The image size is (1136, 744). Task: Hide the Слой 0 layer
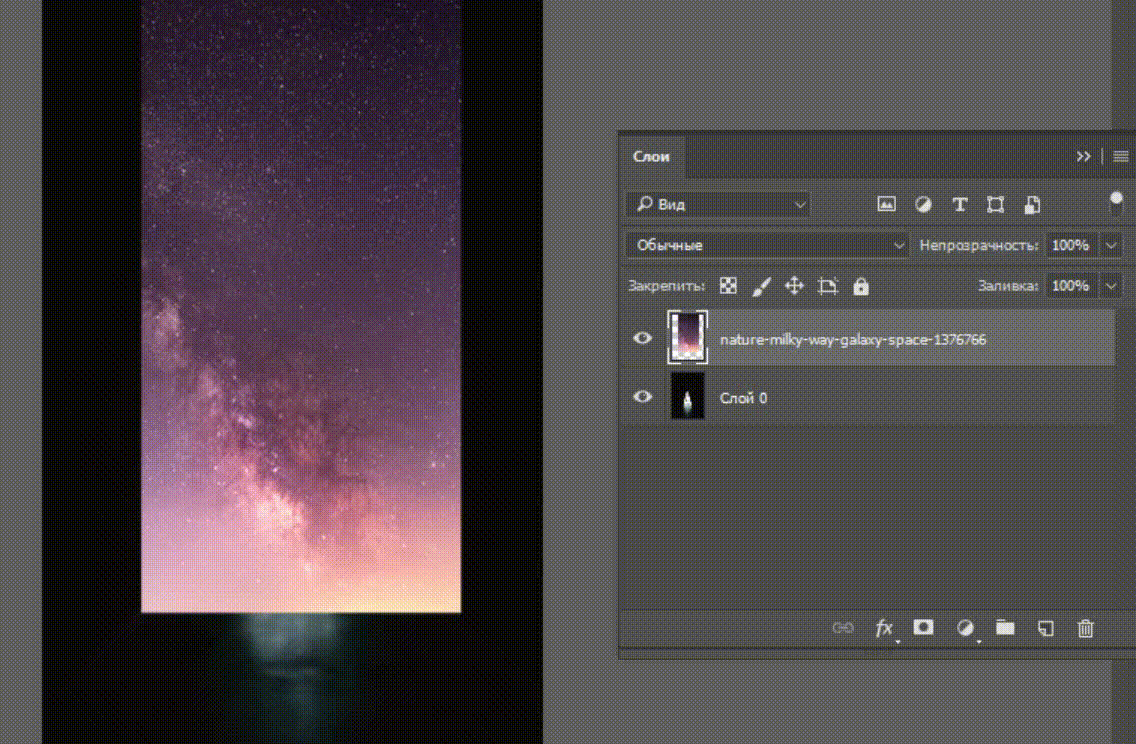642,397
